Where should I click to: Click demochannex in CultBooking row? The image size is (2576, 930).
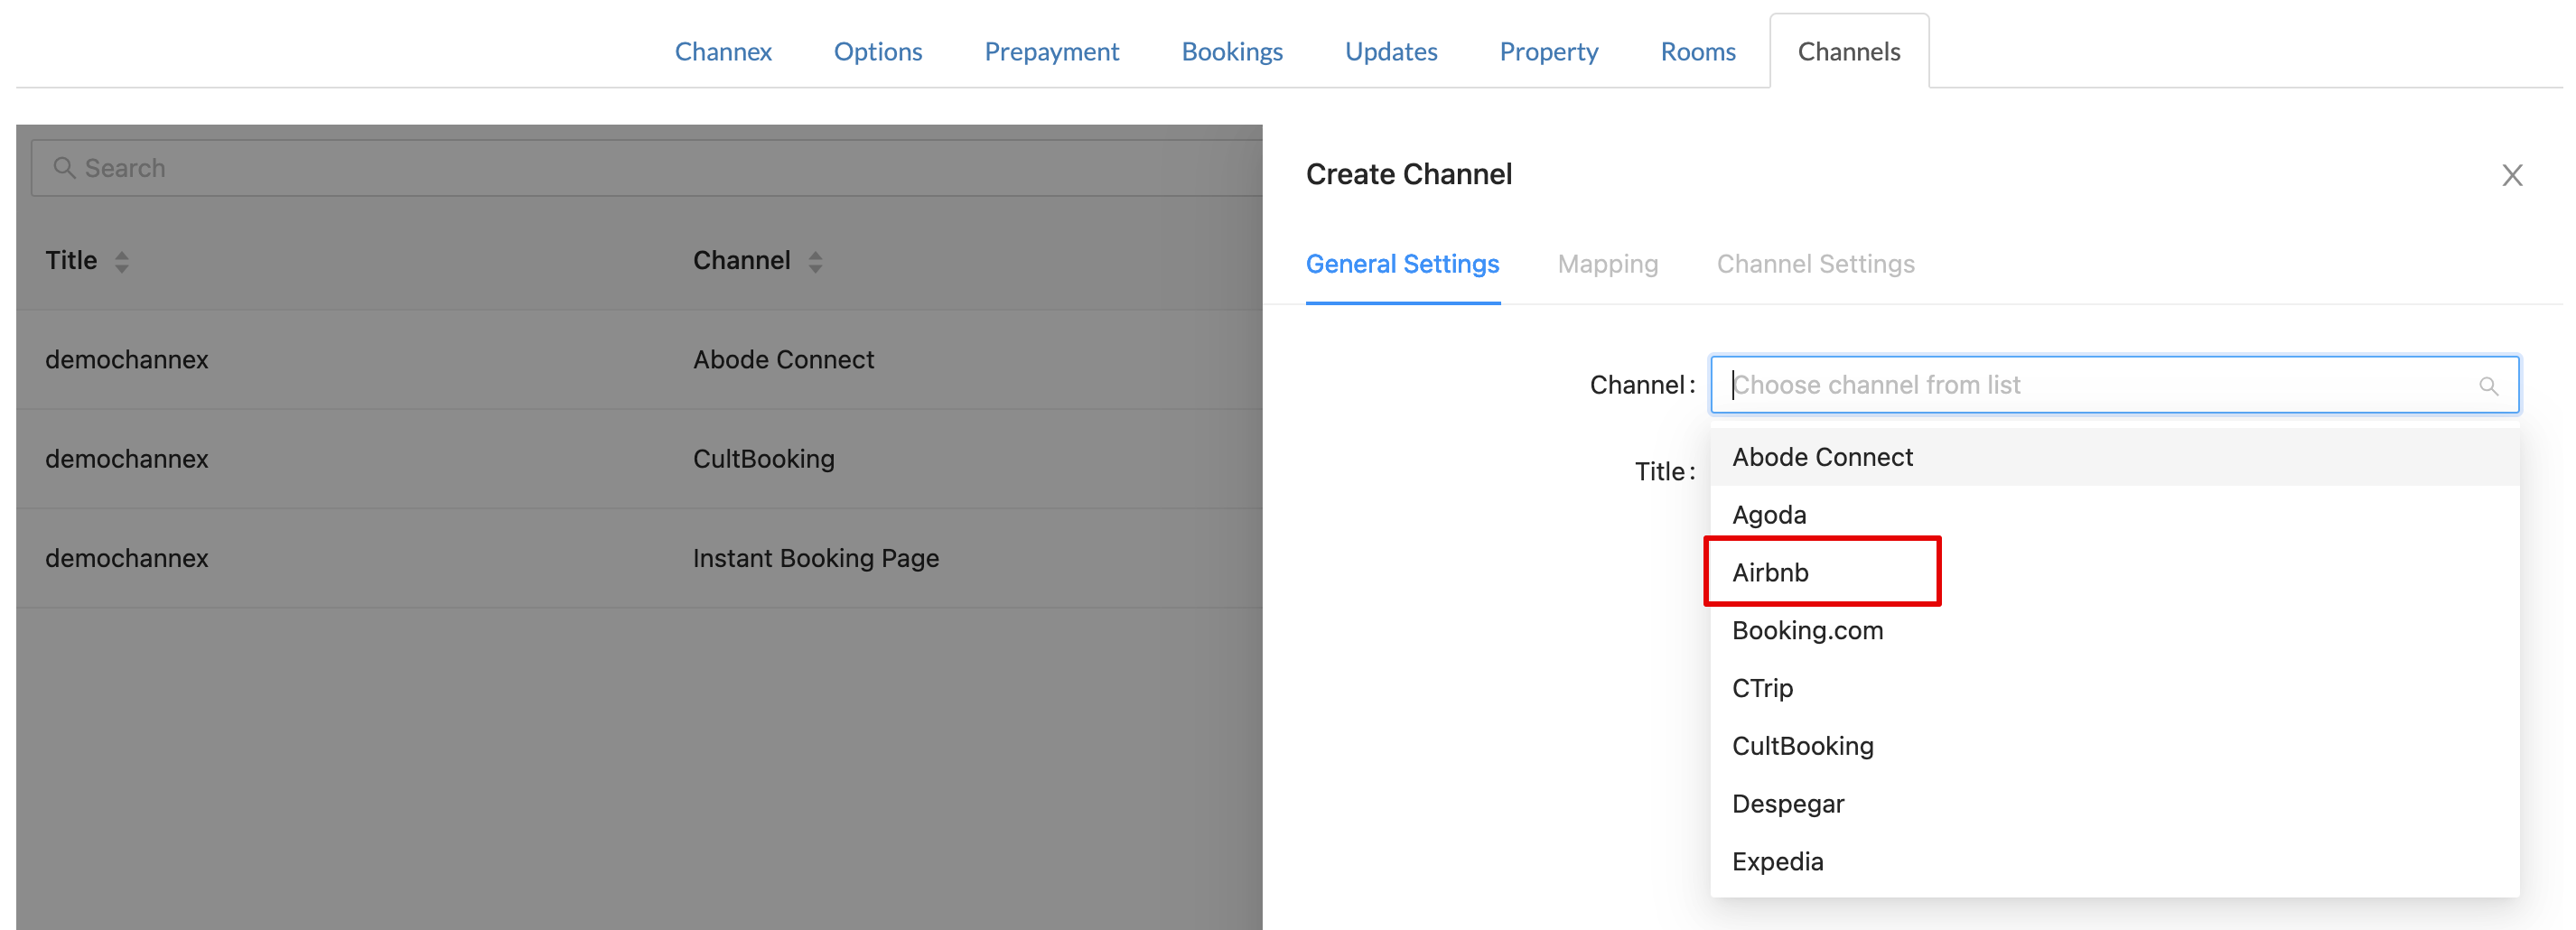point(127,459)
